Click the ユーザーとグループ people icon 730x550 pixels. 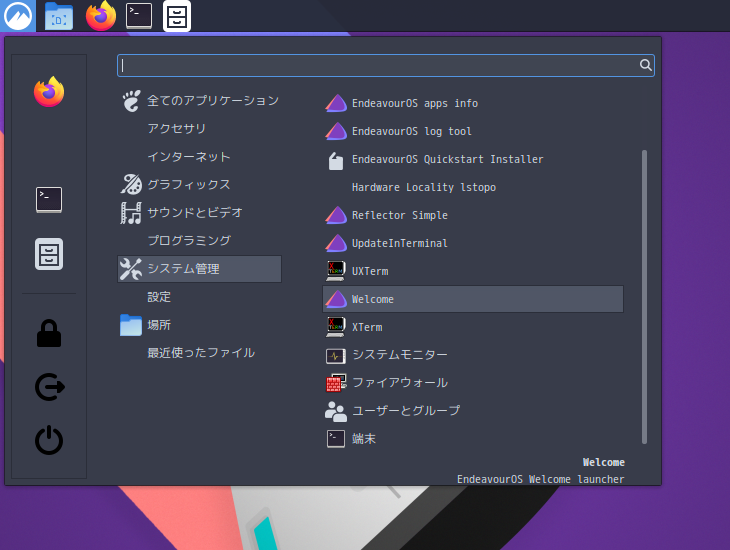click(336, 411)
